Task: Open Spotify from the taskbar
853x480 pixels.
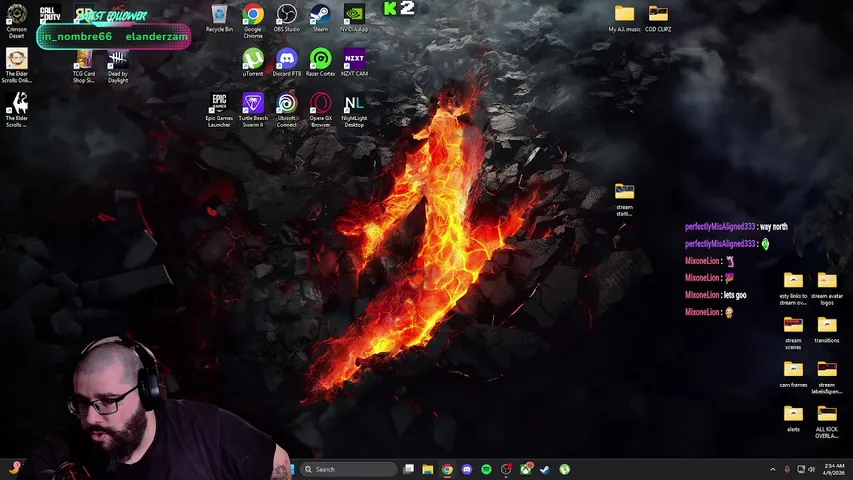Action: click(x=486, y=469)
